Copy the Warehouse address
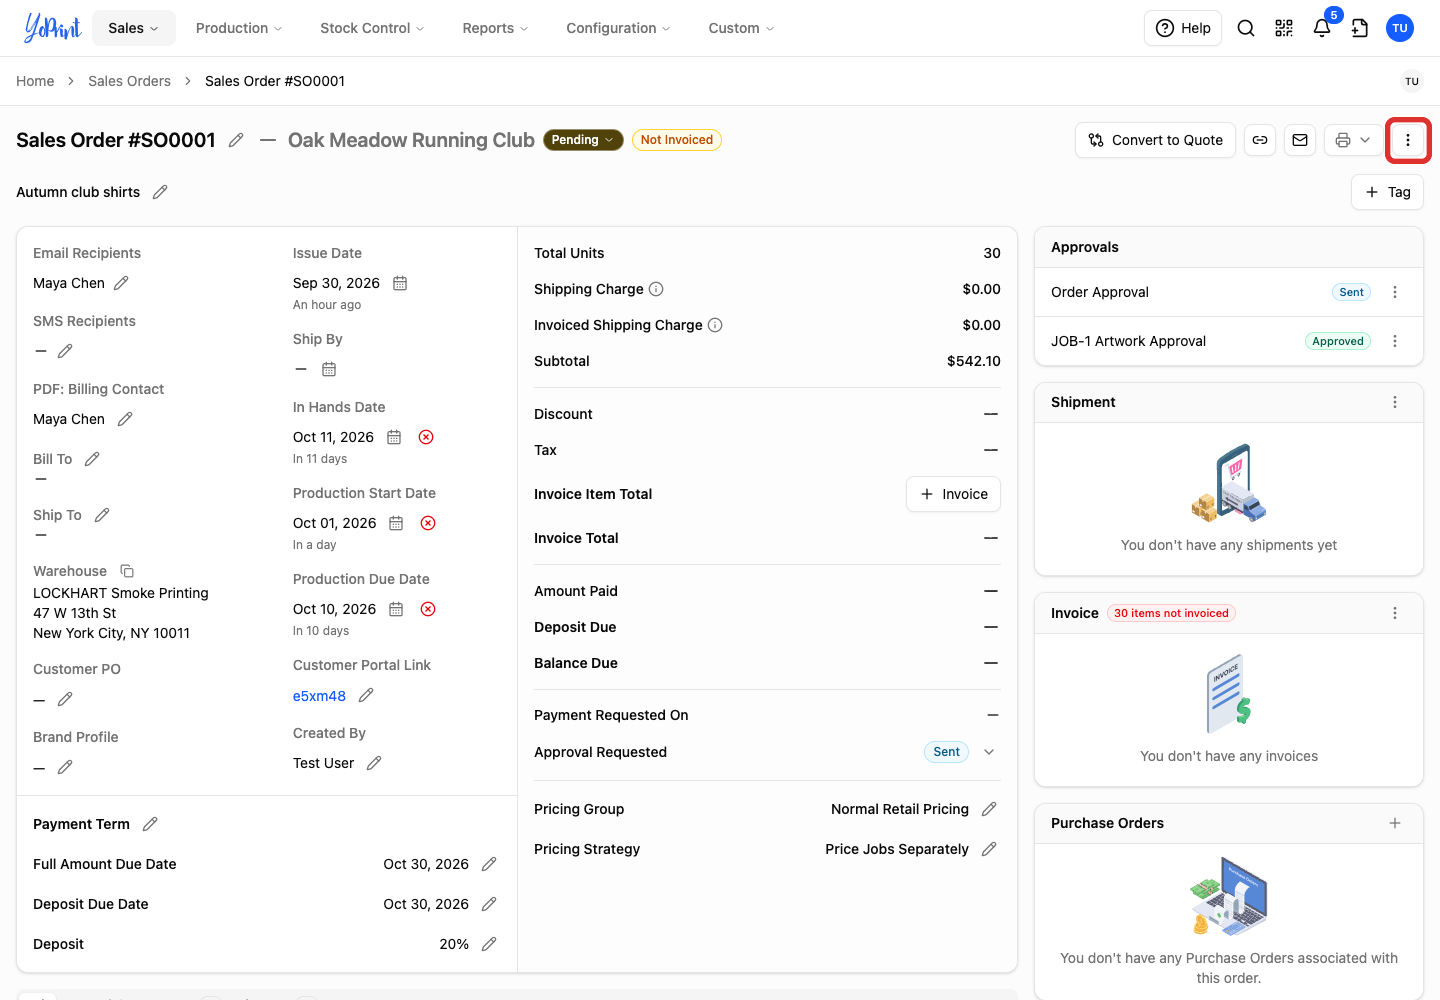The width and height of the screenshot is (1440, 1000). coord(127,571)
